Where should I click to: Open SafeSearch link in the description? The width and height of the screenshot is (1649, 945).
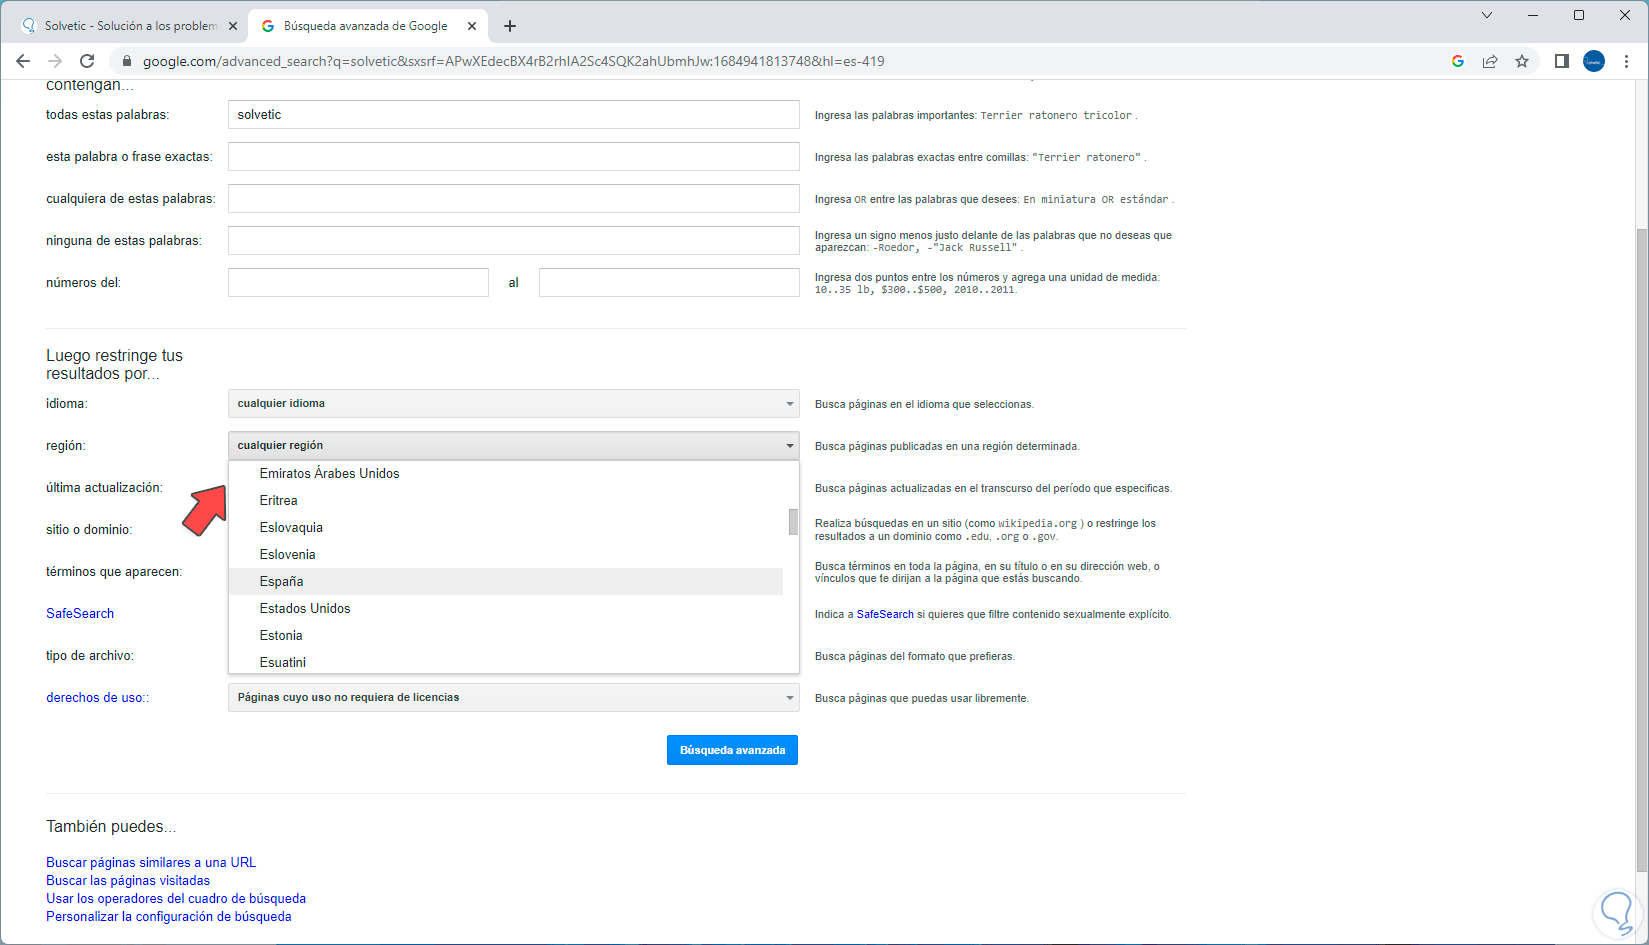coord(885,614)
